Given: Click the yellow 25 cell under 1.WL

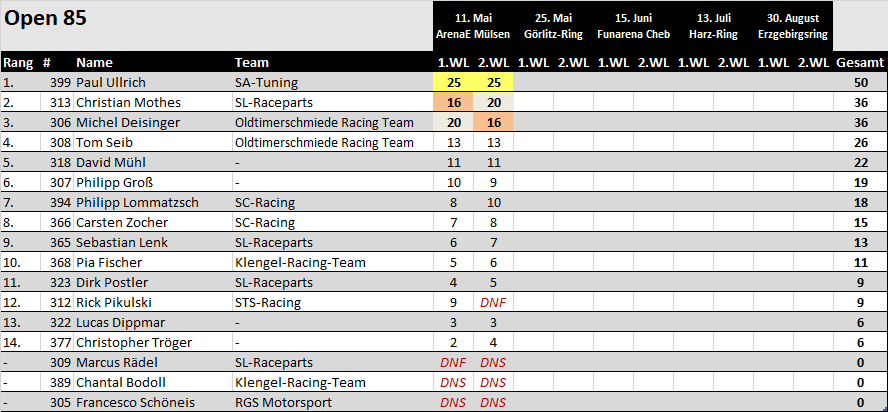Looking at the screenshot, I should [x=453, y=83].
